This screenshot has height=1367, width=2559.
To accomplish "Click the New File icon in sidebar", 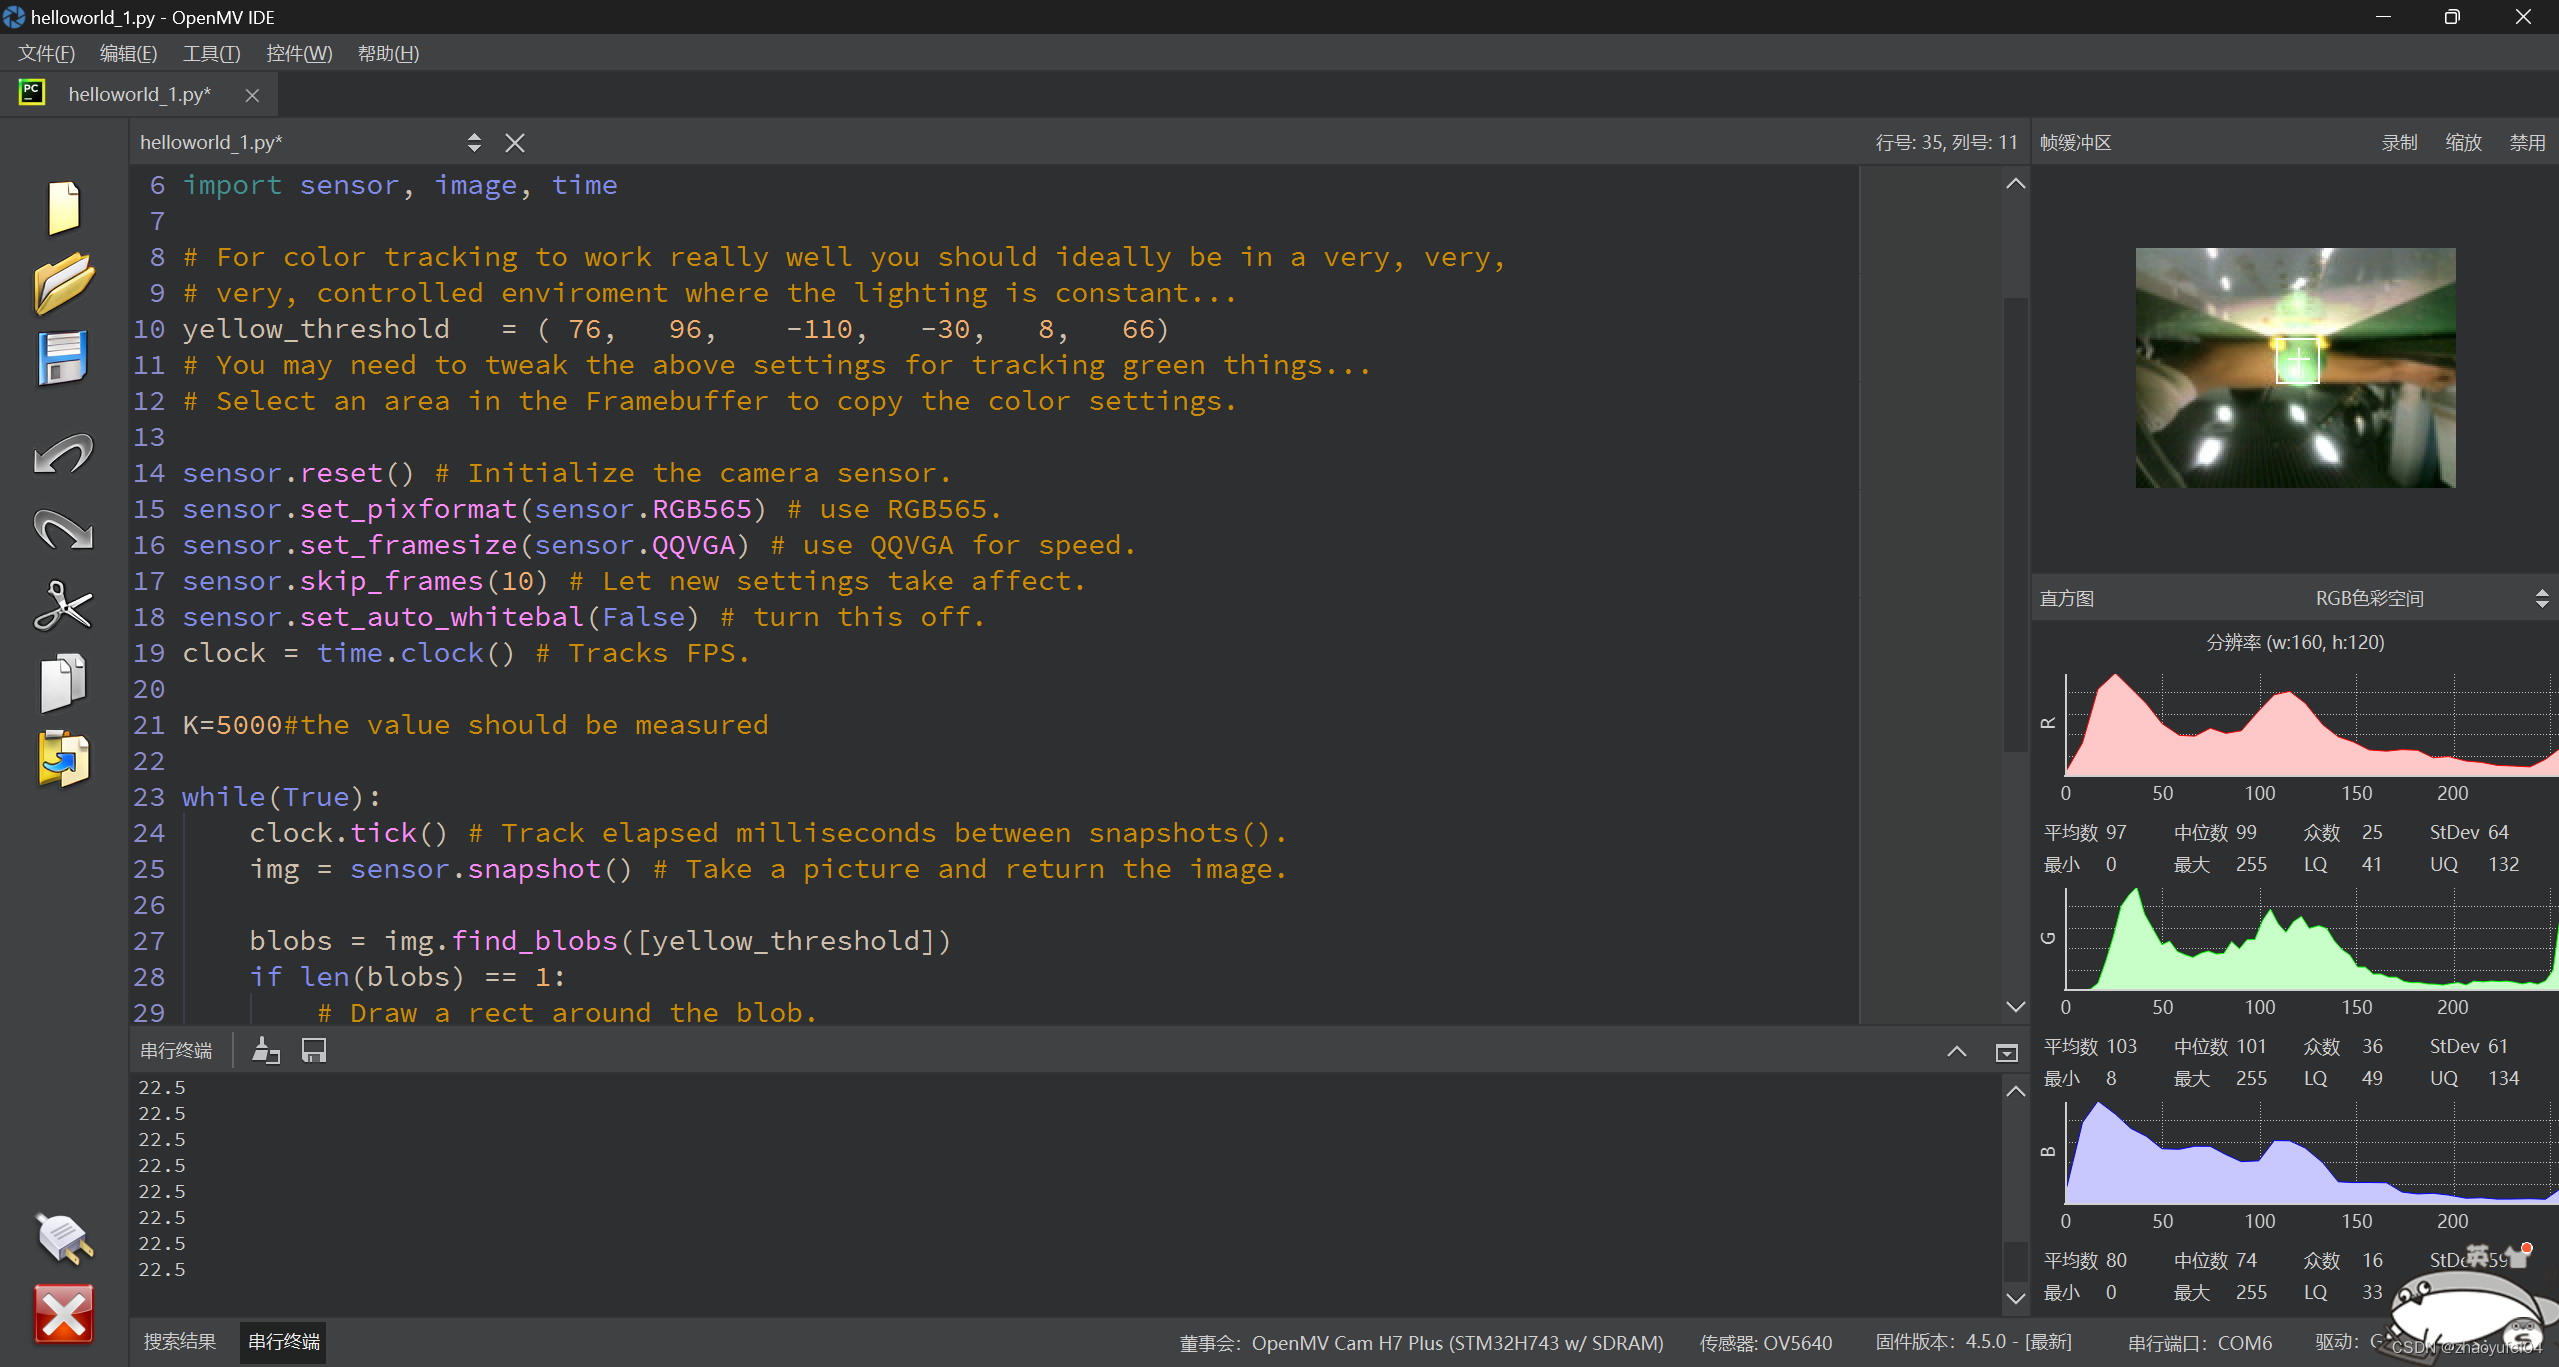I will point(63,207).
